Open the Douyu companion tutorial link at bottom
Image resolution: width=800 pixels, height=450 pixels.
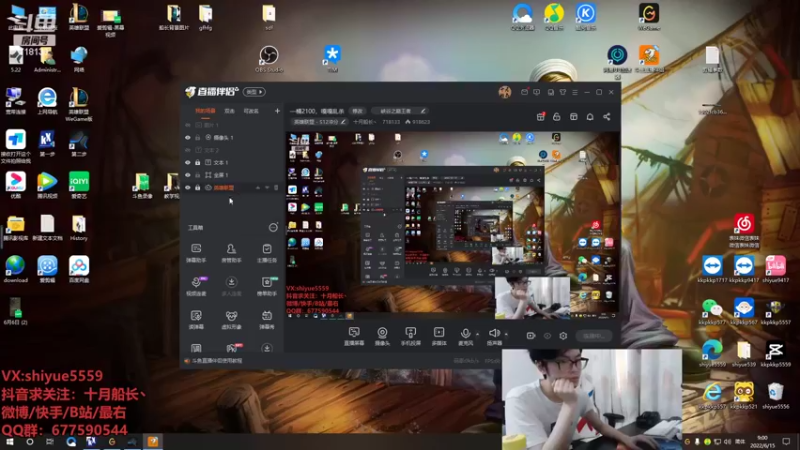point(214,361)
